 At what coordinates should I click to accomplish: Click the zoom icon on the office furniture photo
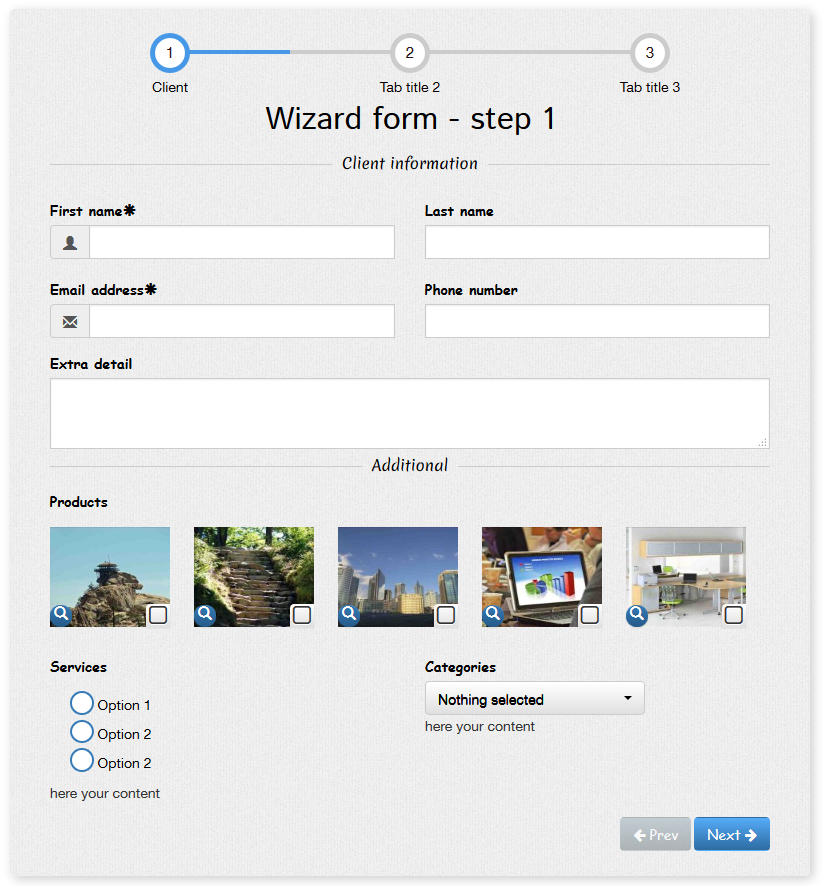click(x=637, y=613)
